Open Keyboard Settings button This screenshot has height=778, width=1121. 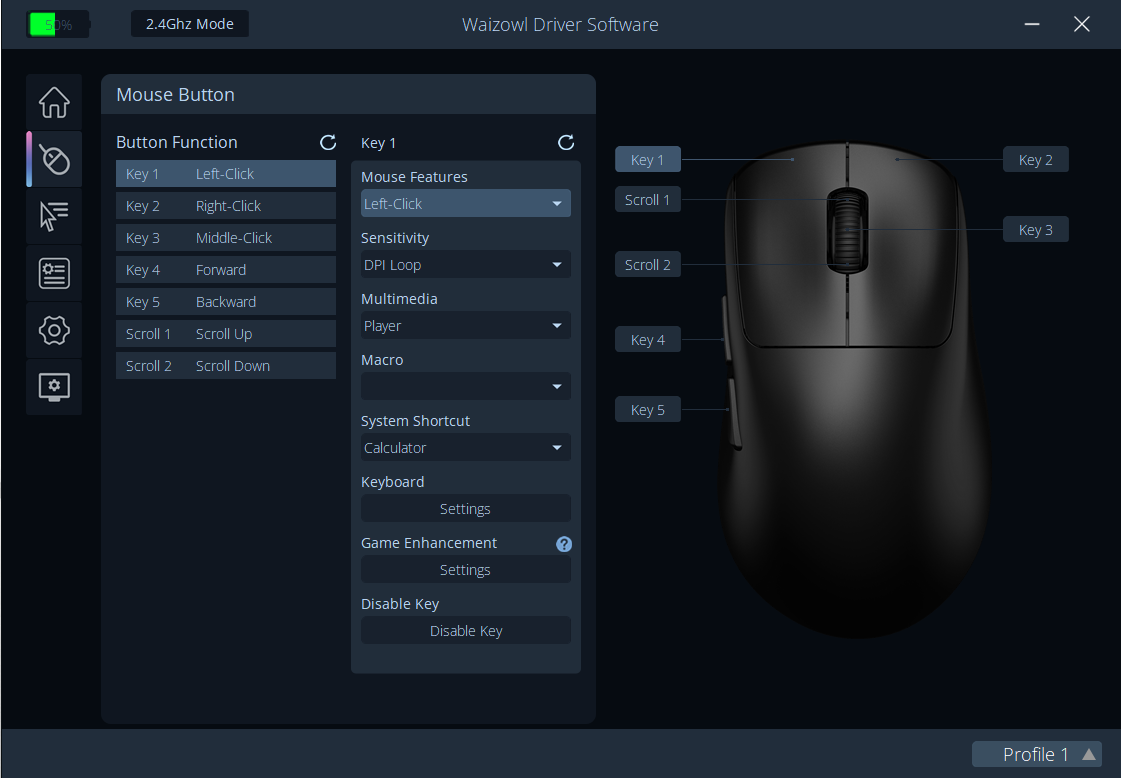tap(465, 508)
